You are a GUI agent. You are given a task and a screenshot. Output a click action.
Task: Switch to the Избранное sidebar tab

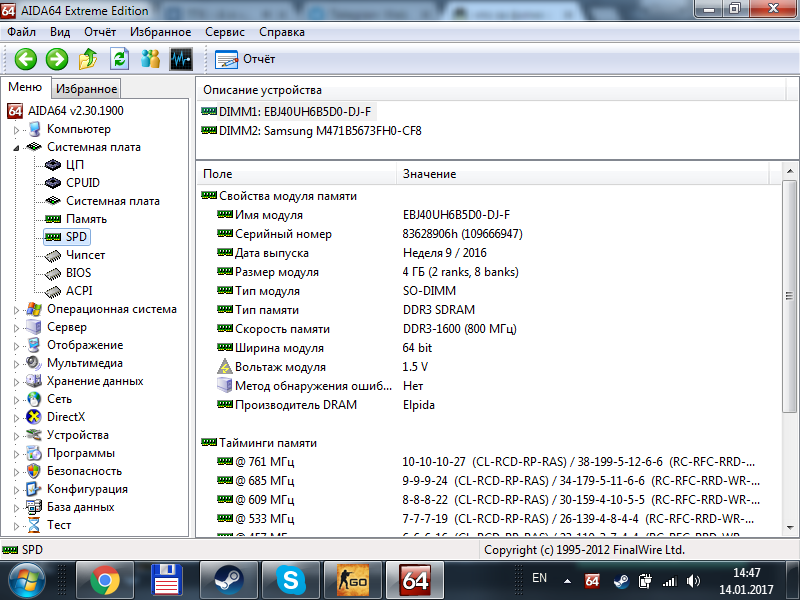click(x=86, y=89)
